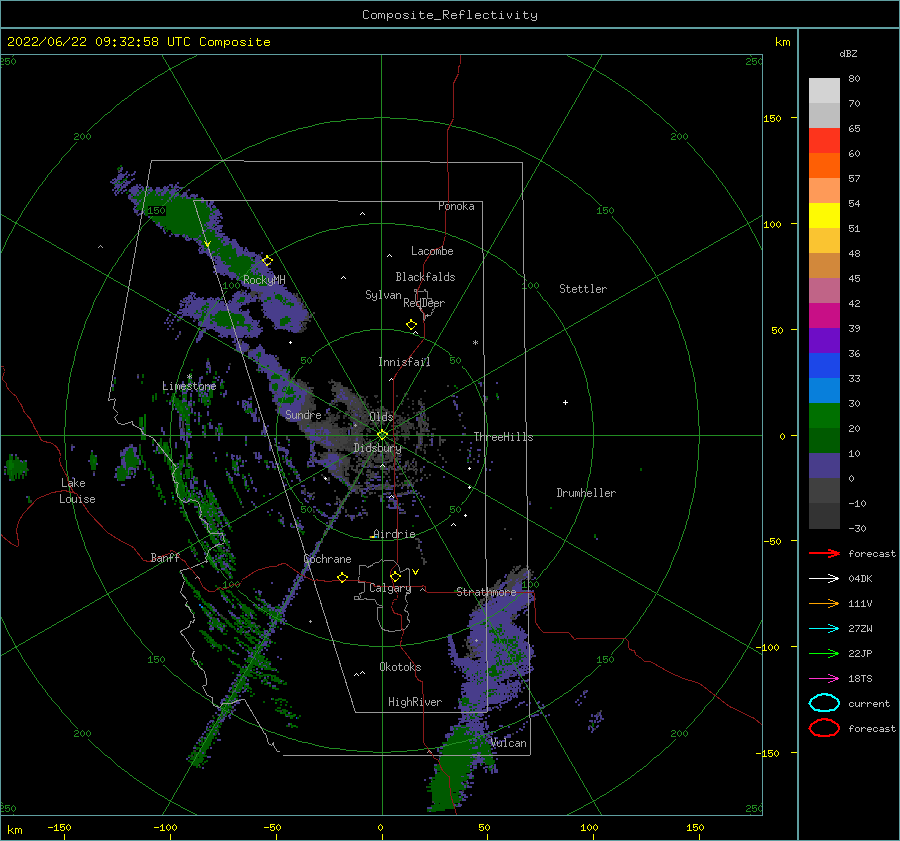Select the blue 36 dBZ color swatch
Viewport: 900px width, 841px height.
click(824, 366)
